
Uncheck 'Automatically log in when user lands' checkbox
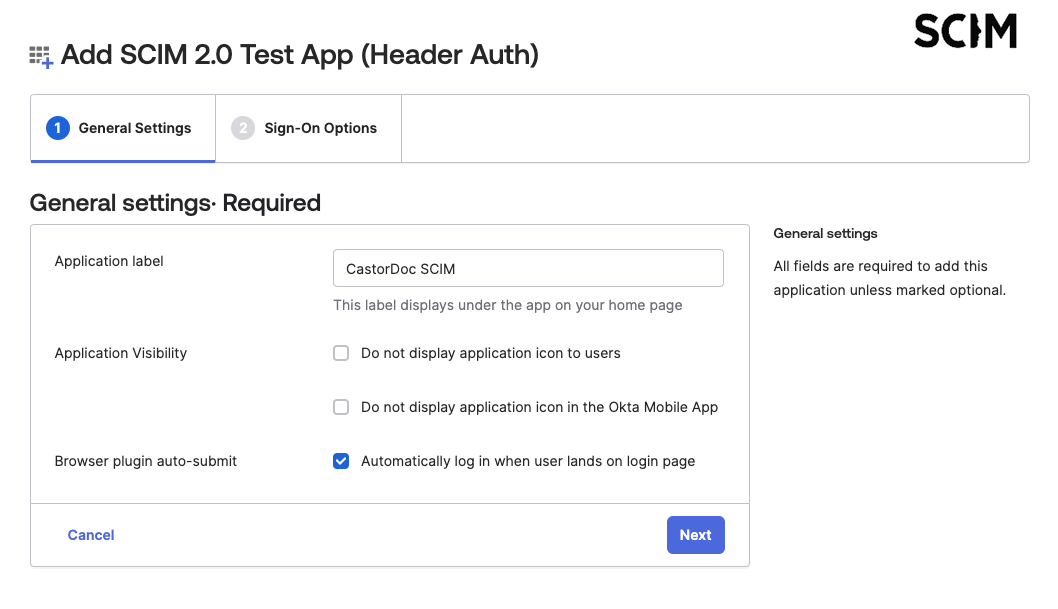click(341, 461)
